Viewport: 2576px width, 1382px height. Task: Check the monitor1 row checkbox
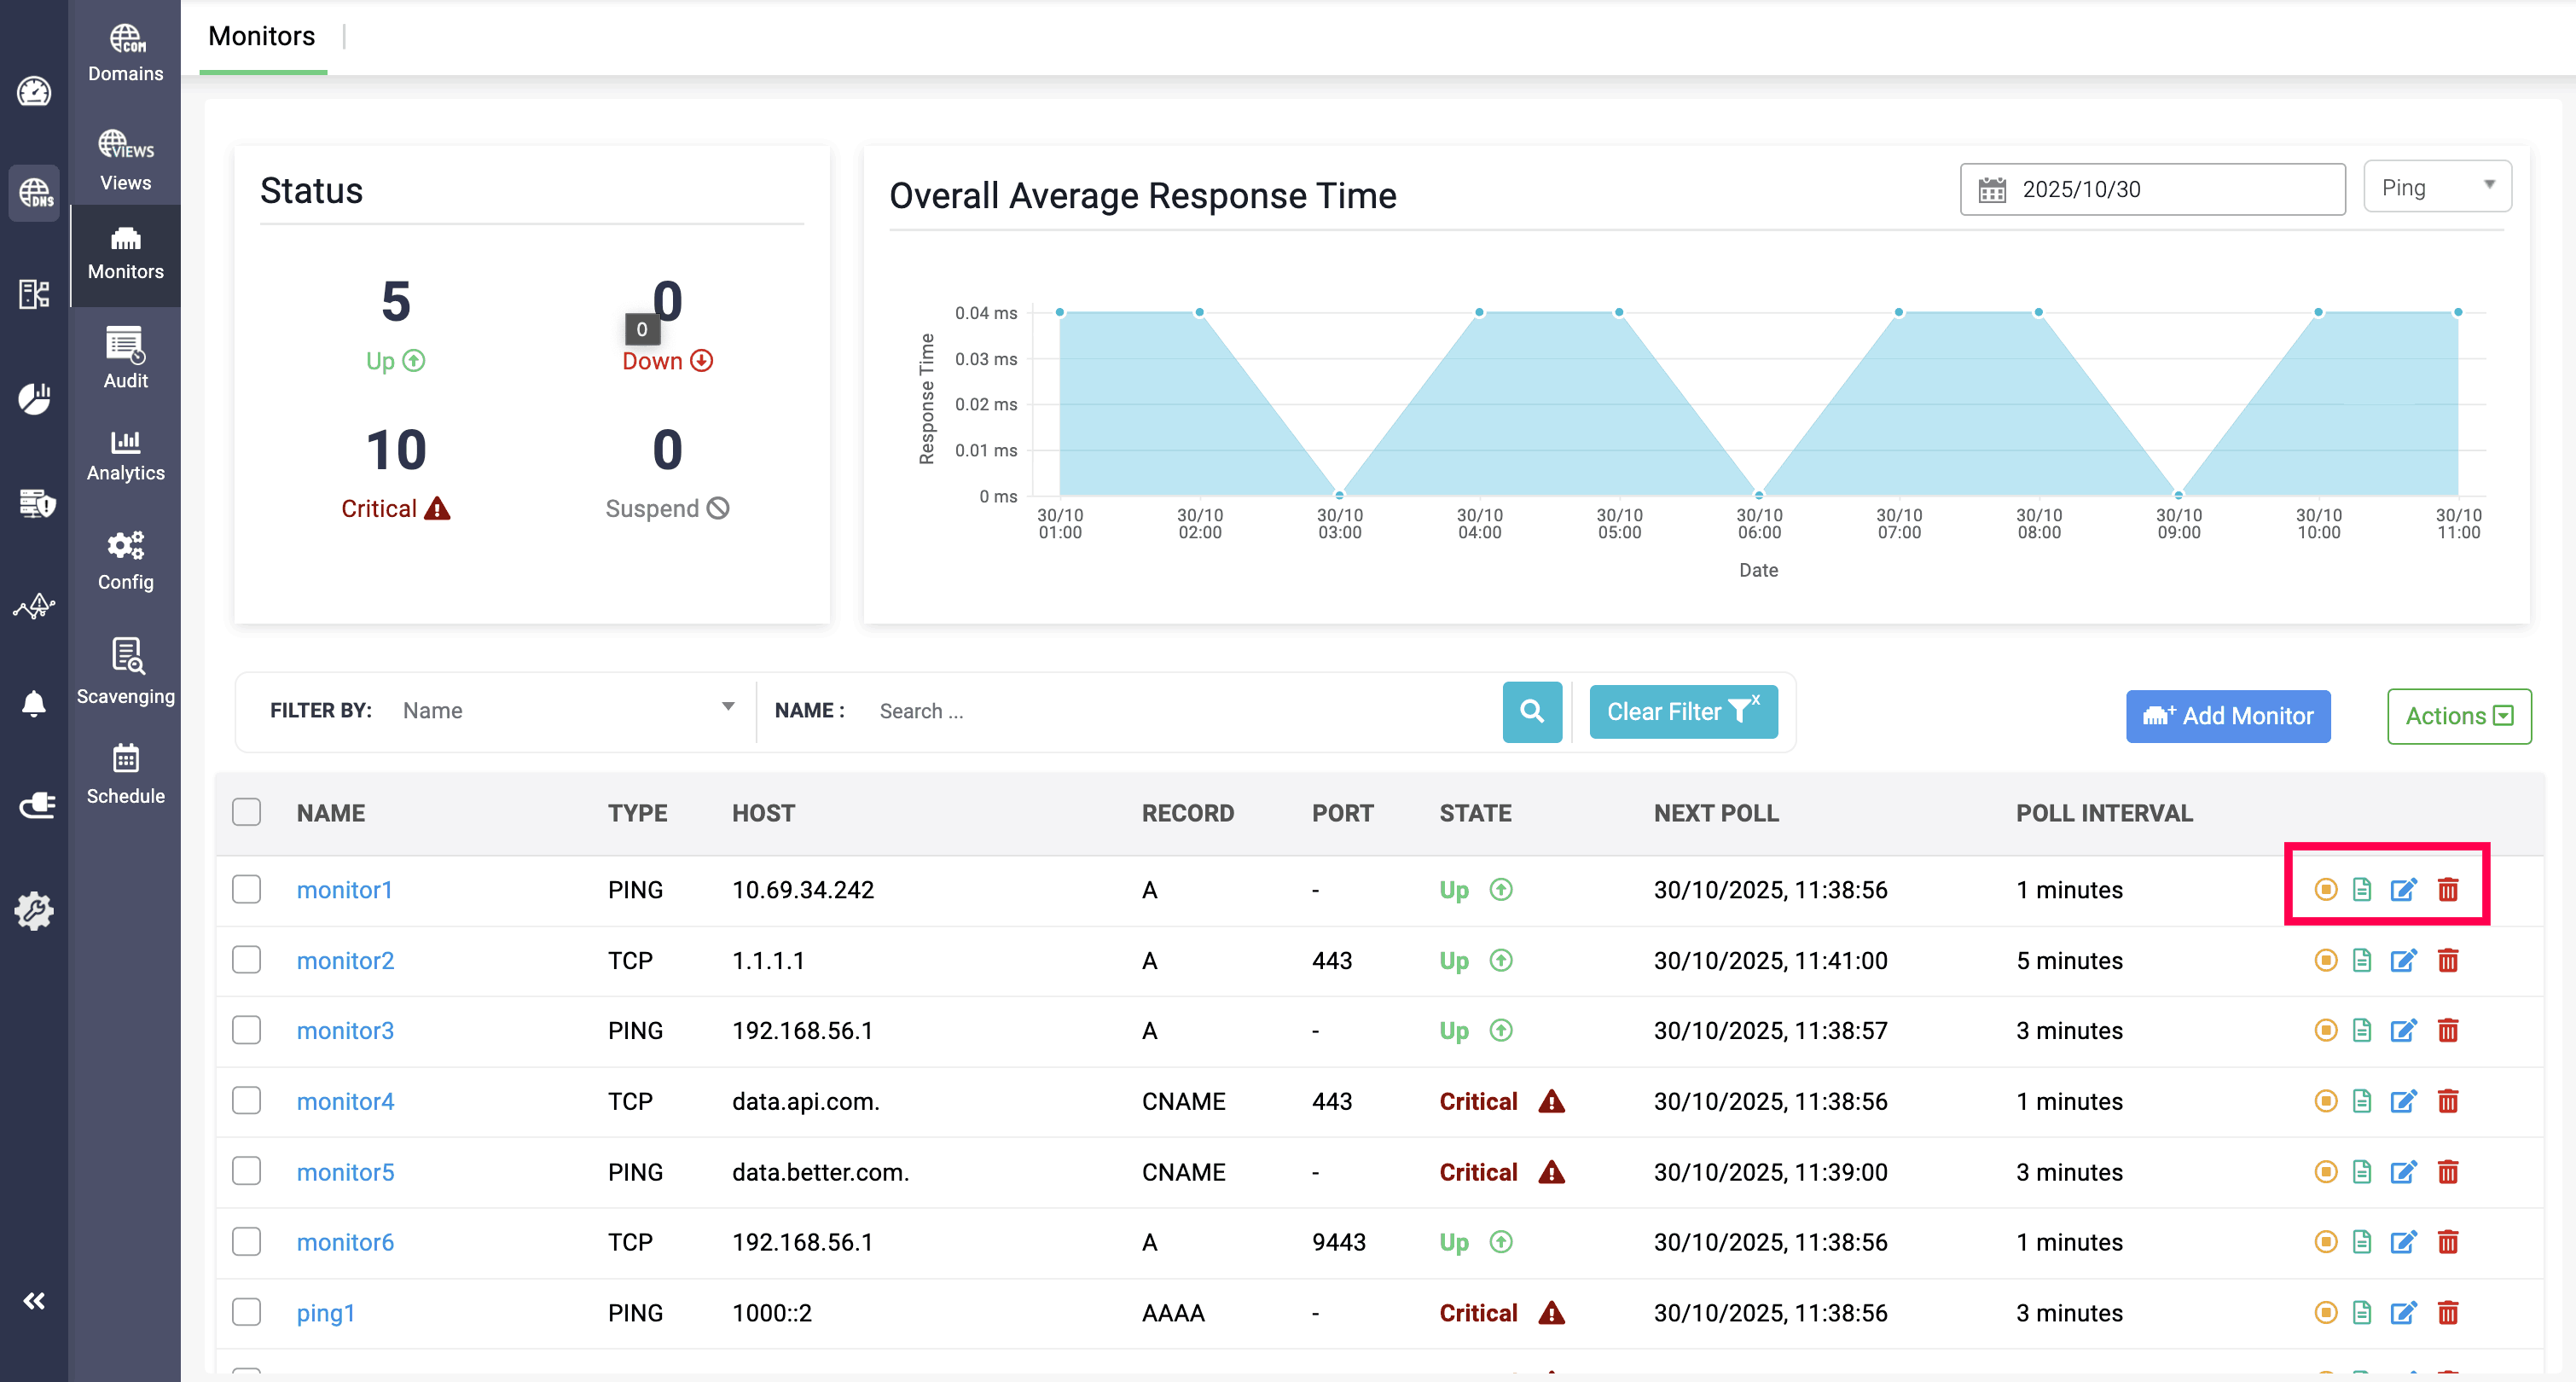[x=246, y=889]
